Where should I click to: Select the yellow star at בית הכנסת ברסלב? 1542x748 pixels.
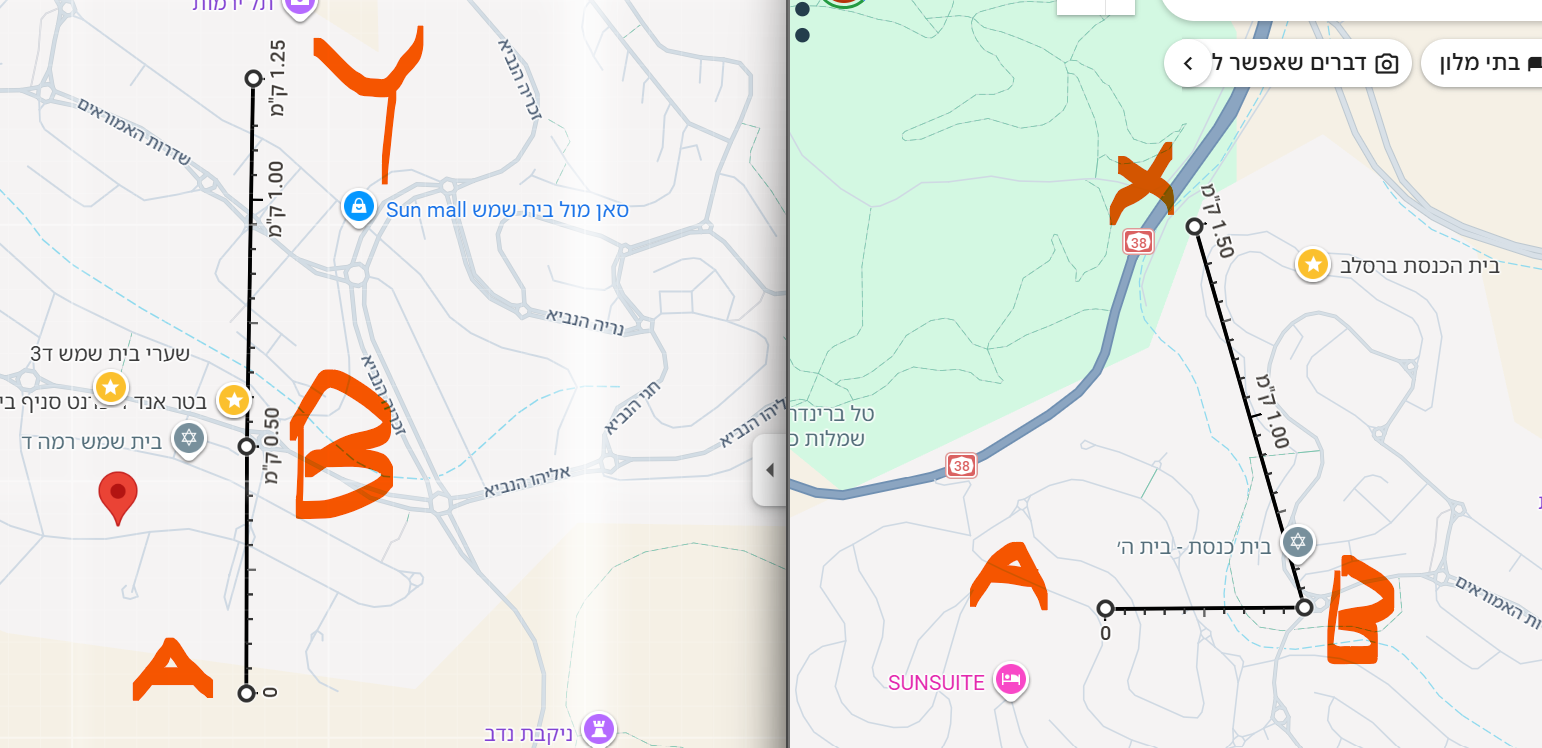click(x=1313, y=264)
